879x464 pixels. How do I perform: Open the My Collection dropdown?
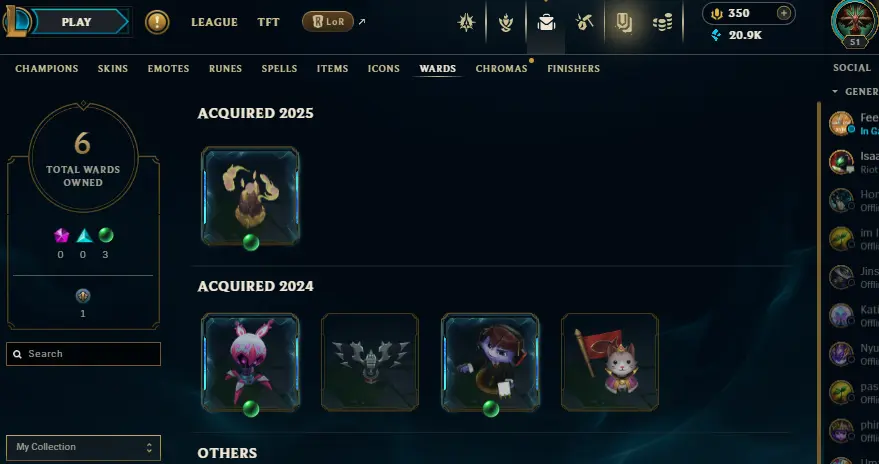pyautogui.click(x=84, y=447)
